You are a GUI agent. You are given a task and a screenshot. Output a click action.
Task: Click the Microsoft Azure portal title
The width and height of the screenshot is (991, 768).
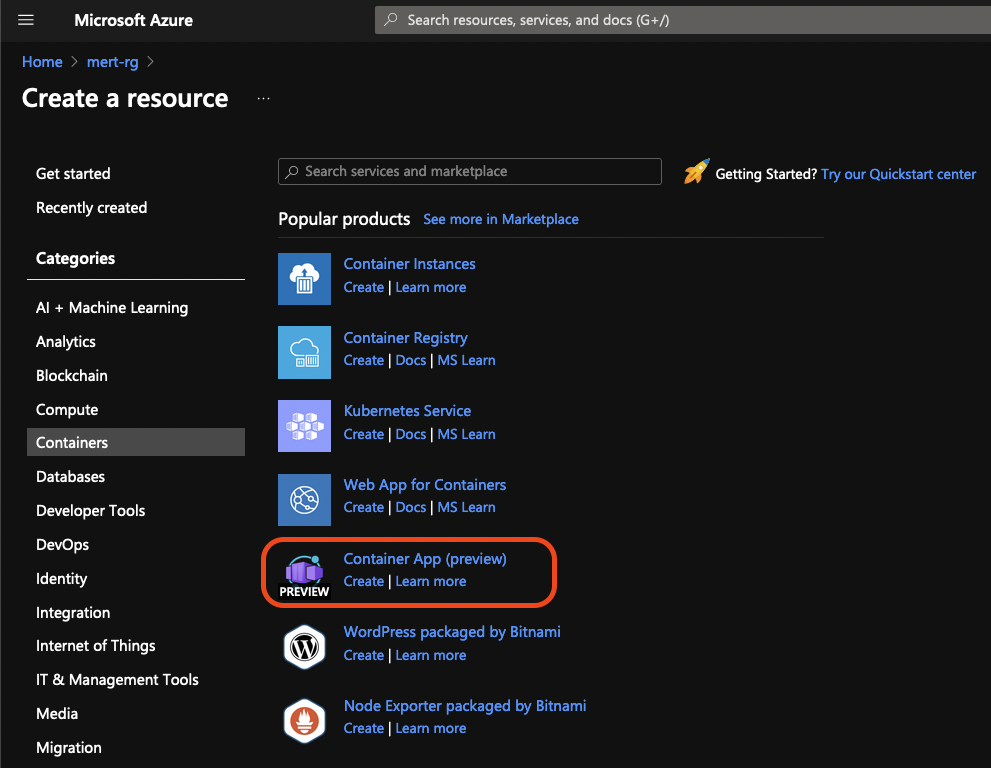[133, 20]
